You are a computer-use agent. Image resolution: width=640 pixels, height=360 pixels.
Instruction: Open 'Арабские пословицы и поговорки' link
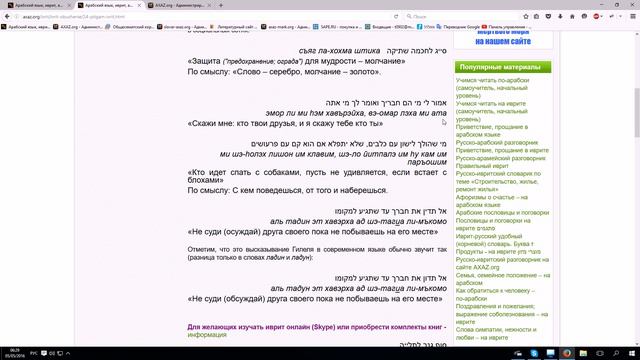tap(502, 213)
